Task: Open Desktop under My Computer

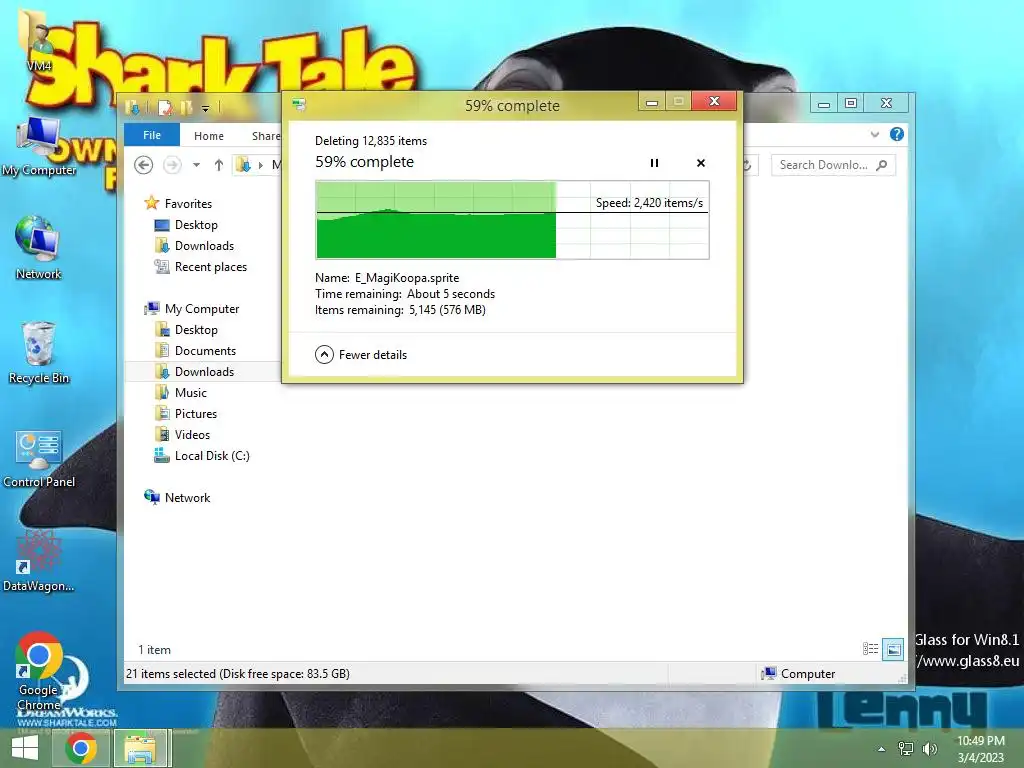Action: [196, 330]
